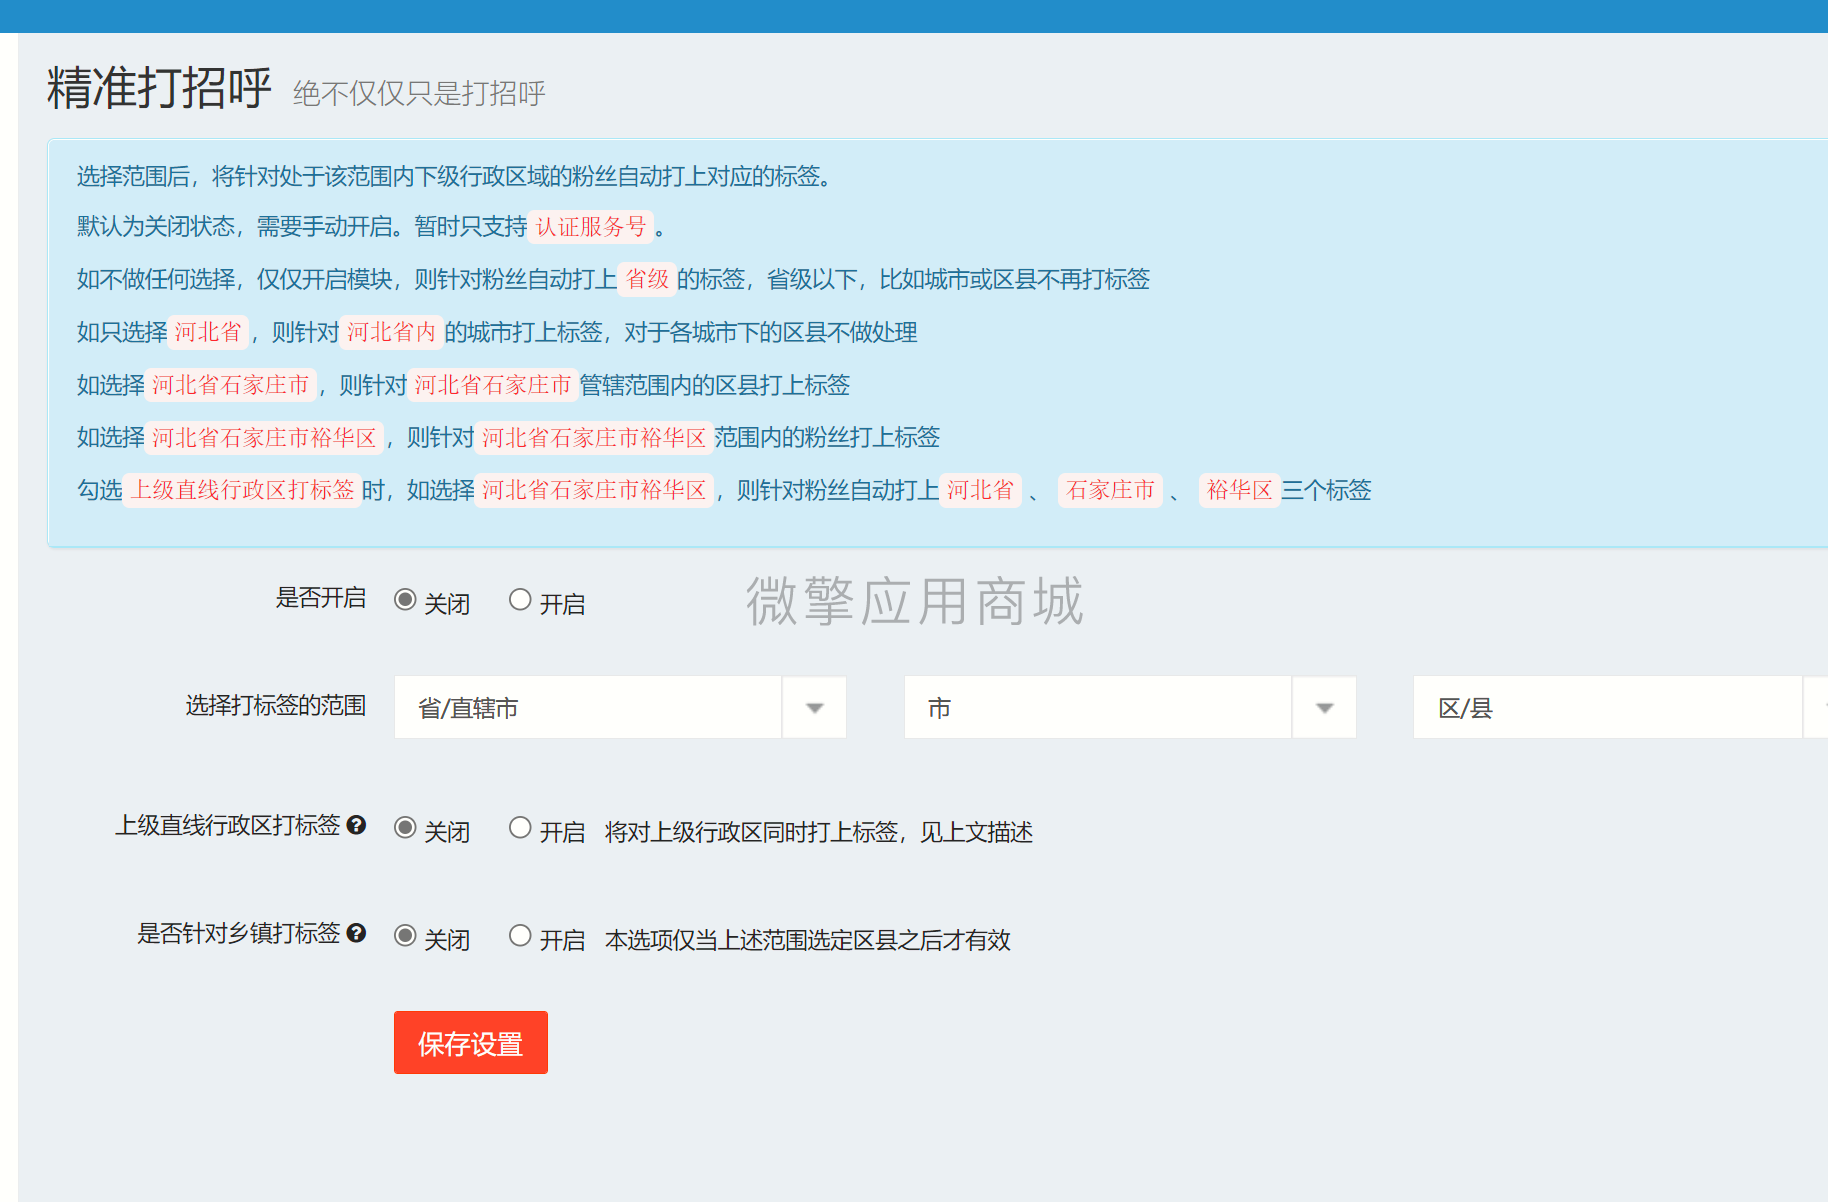Click the 河北省 tag in the info panel

tap(209, 332)
